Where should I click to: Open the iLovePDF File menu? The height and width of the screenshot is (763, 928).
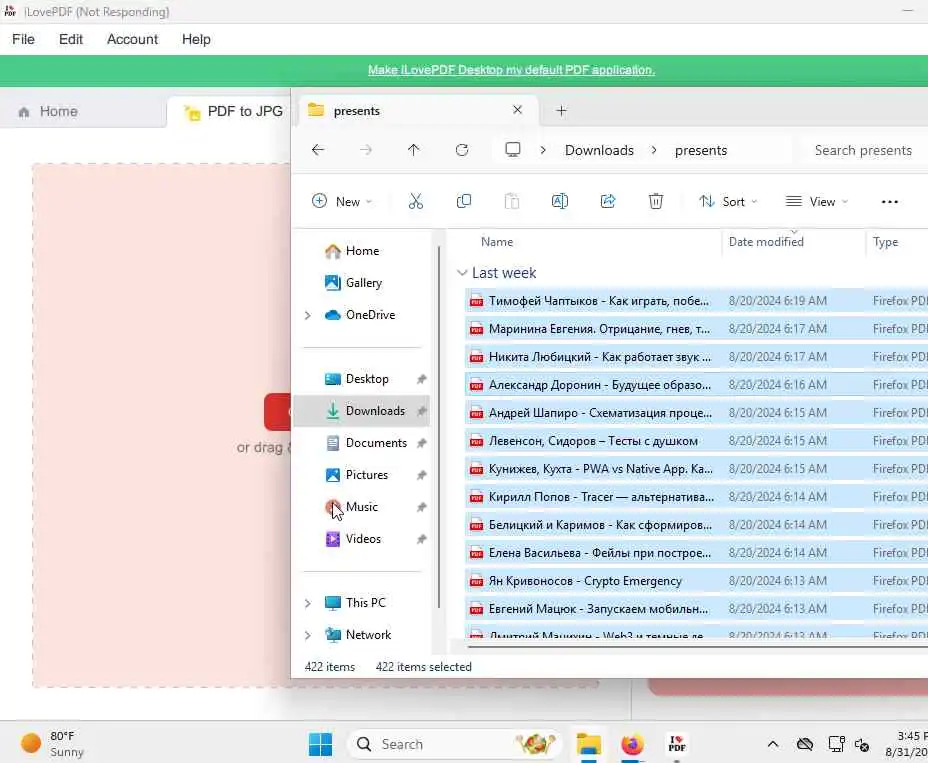tap(23, 39)
